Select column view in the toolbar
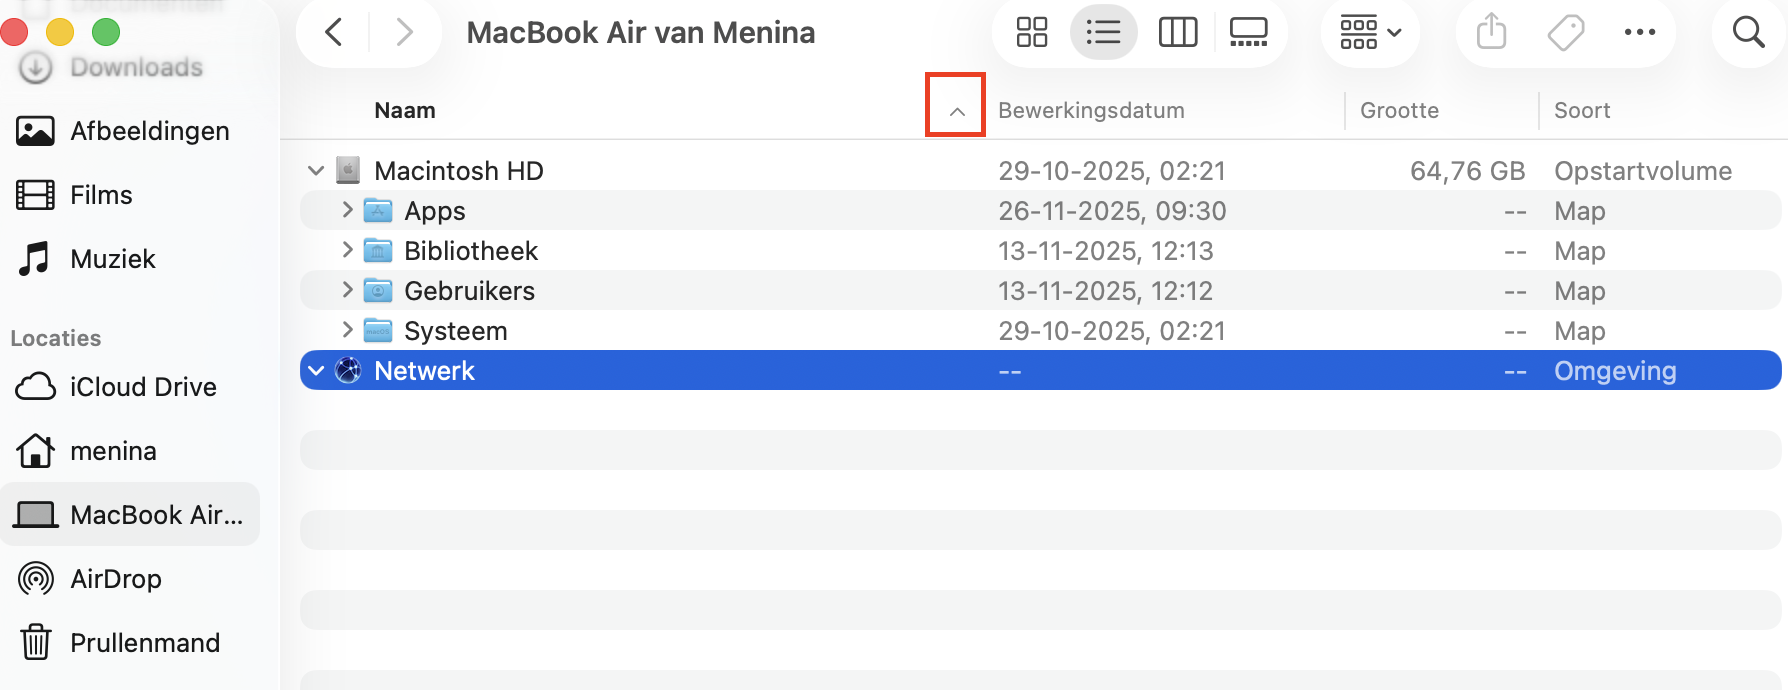Image resolution: width=1788 pixels, height=690 pixels. pos(1177,31)
